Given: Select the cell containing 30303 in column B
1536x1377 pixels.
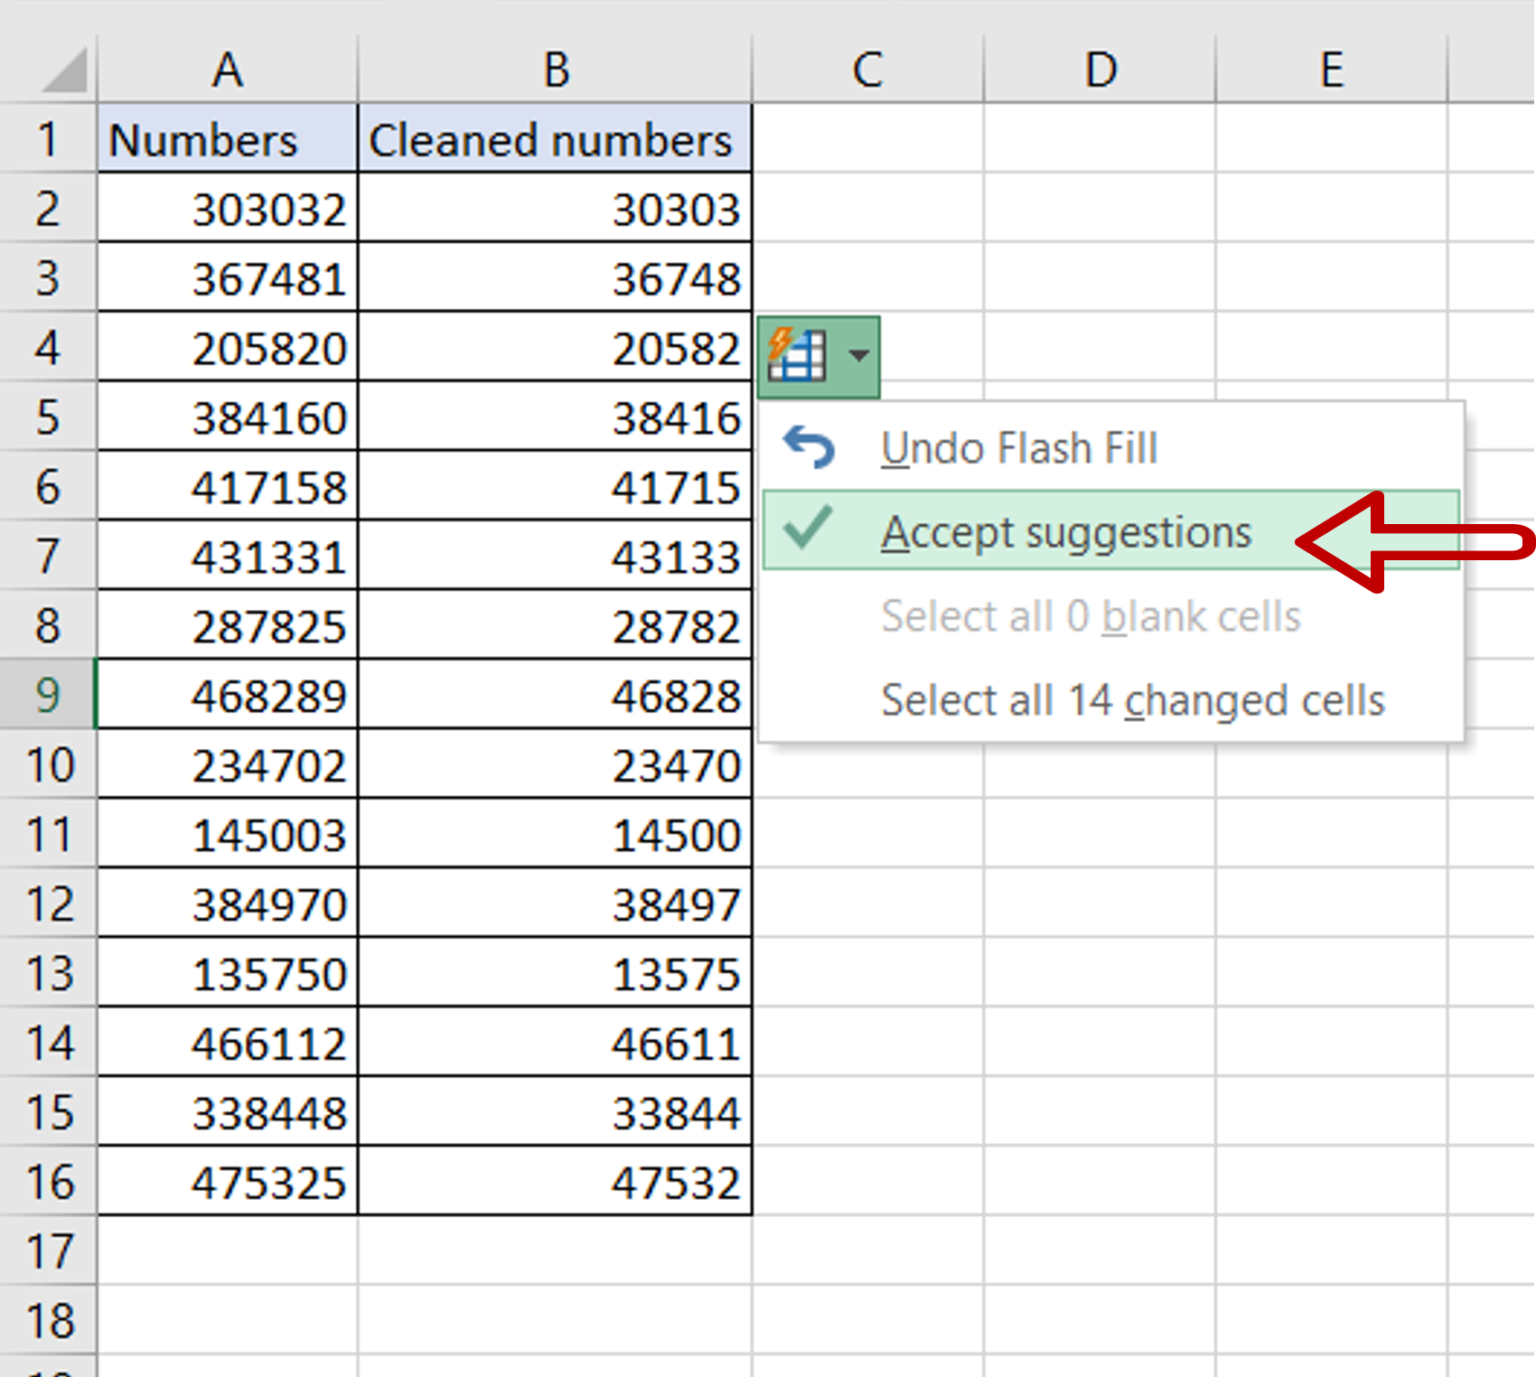Looking at the screenshot, I should click(x=554, y=209).
